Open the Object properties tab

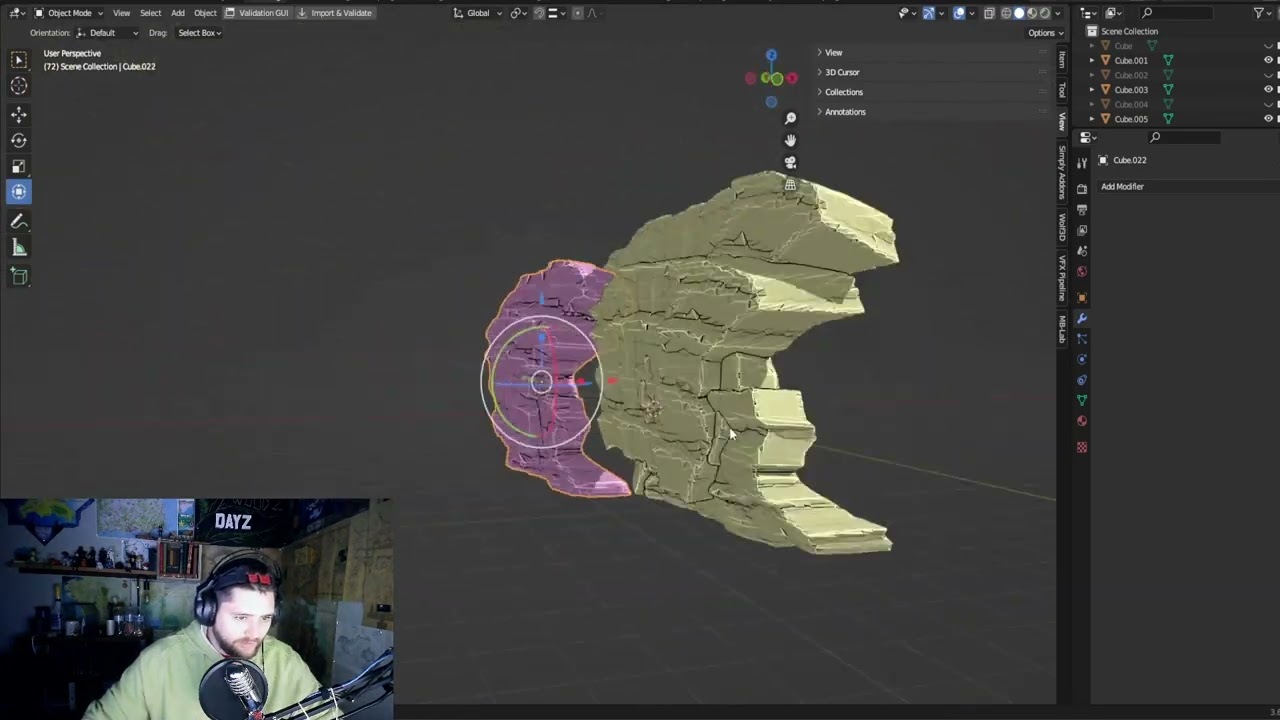[x=1082, y=298]
